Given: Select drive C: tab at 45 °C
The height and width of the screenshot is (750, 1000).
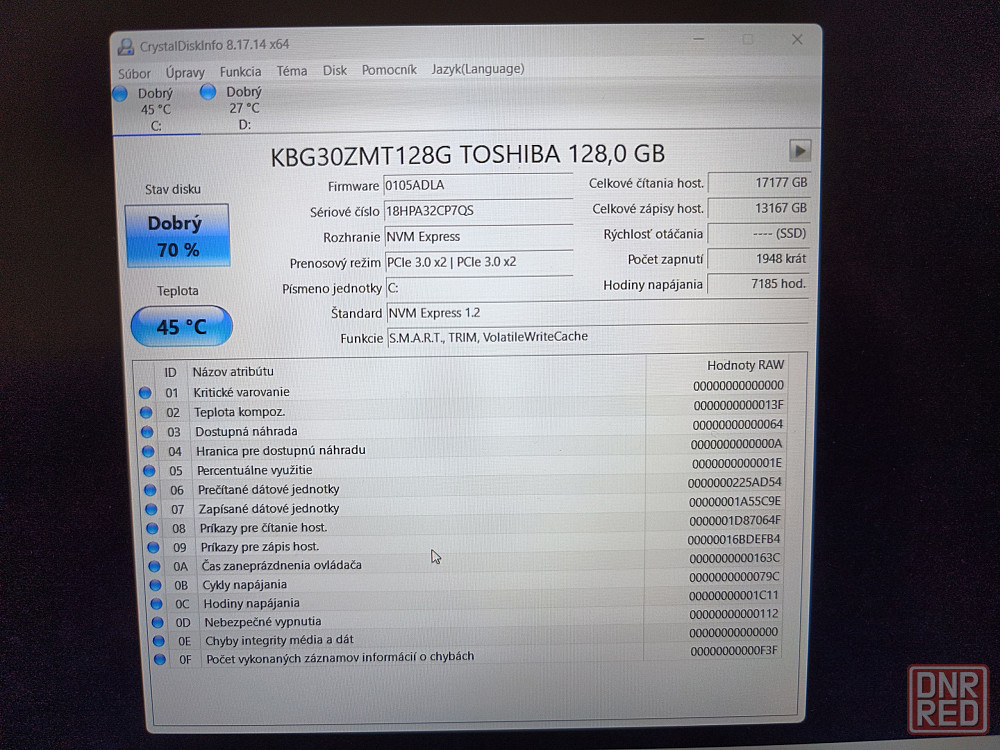Looking at the screenshot, I should pyautogui.click(x=156, y=109).
